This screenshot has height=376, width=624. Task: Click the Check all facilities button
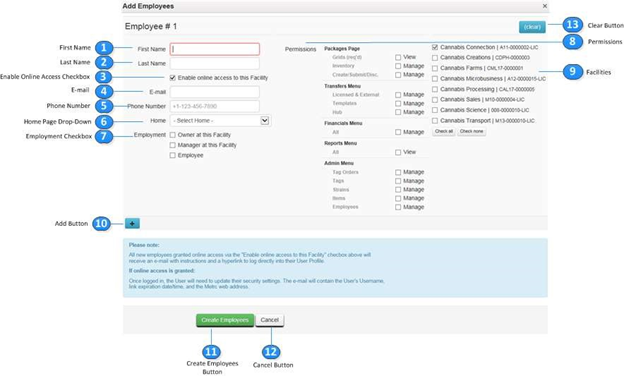[x=444, y=131]
